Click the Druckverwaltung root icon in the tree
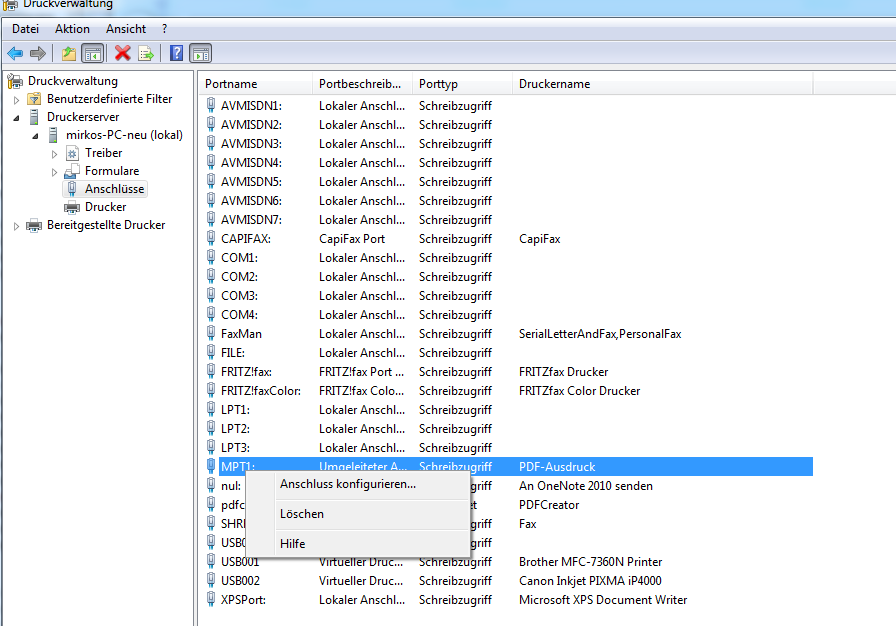The image size is (896, 626). (15, 81)
